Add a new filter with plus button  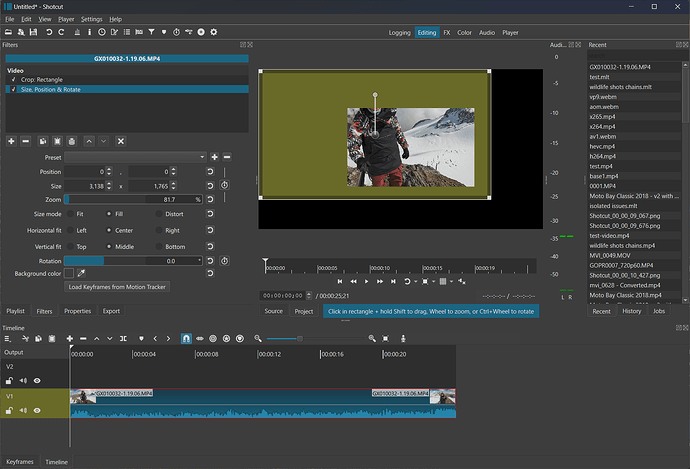click(11, 141)
